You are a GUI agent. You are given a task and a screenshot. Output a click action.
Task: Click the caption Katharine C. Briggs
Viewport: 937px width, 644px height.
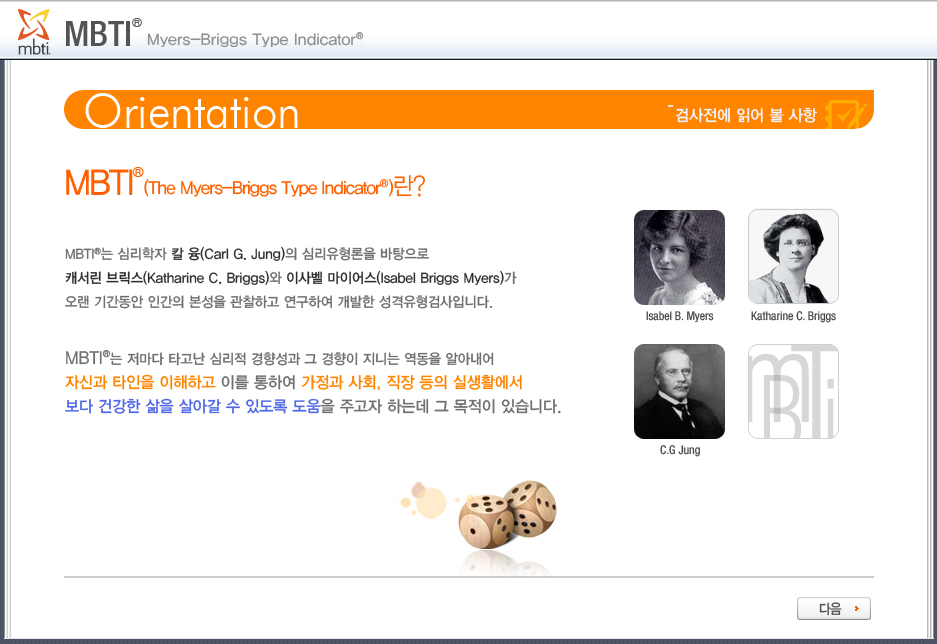click(793, 316)
